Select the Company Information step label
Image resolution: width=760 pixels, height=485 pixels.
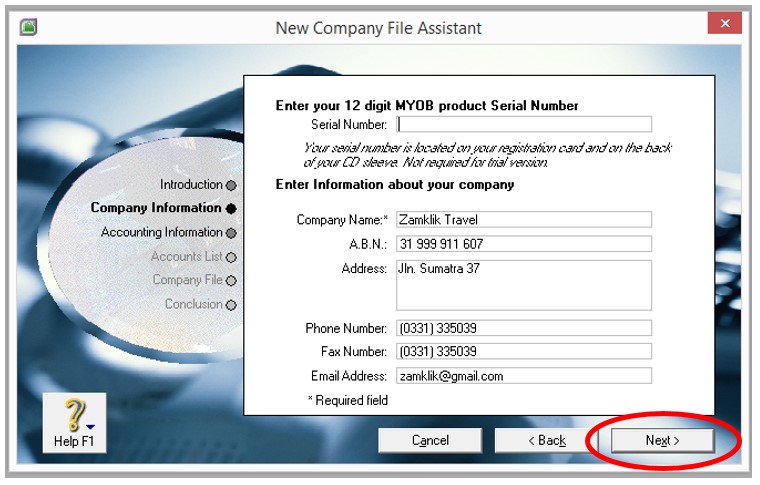(156, 208)
